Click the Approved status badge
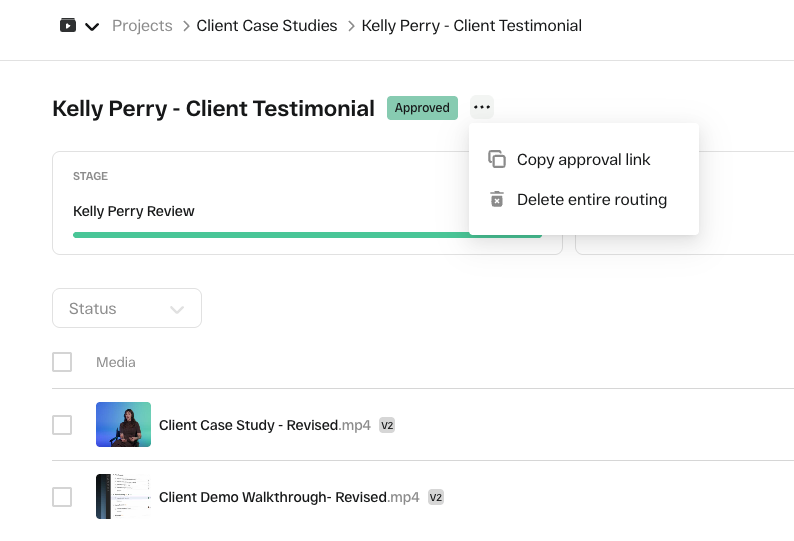Image resolution: width=794 pixels, height=541 pixels. pyautogui.click(x=422, y=108)
